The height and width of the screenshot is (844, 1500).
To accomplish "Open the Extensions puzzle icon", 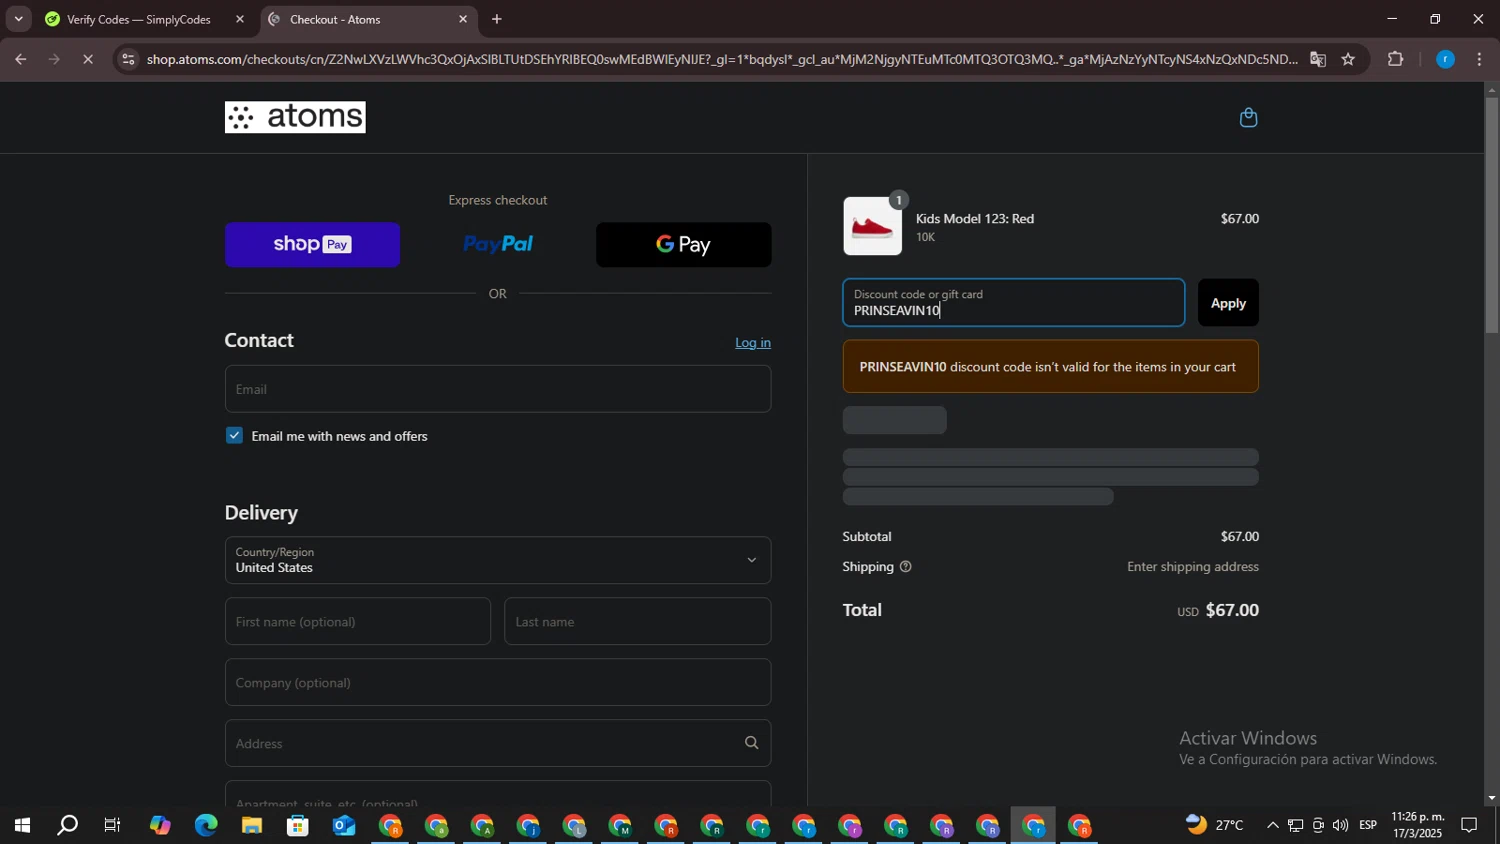I will coord(1396,60).
